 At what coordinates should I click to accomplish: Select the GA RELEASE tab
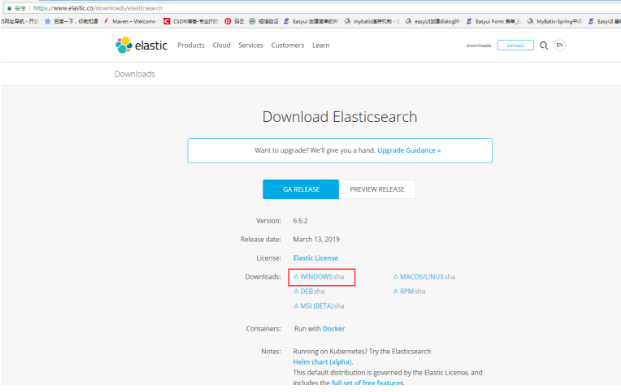coord(301,189)
